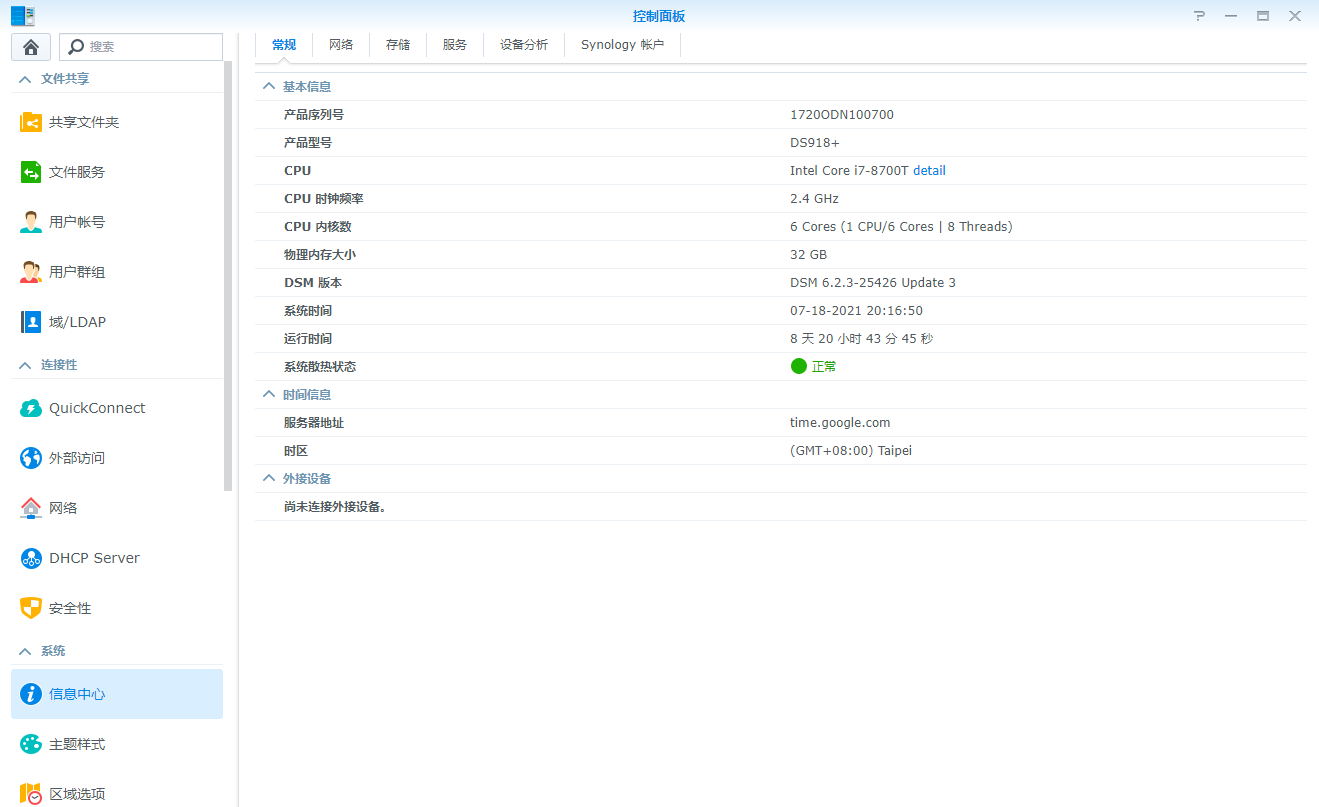The image size is (1319, 807).
Task: Open 共享文件夹 via its folder icon
Action: tap(31, 122)
